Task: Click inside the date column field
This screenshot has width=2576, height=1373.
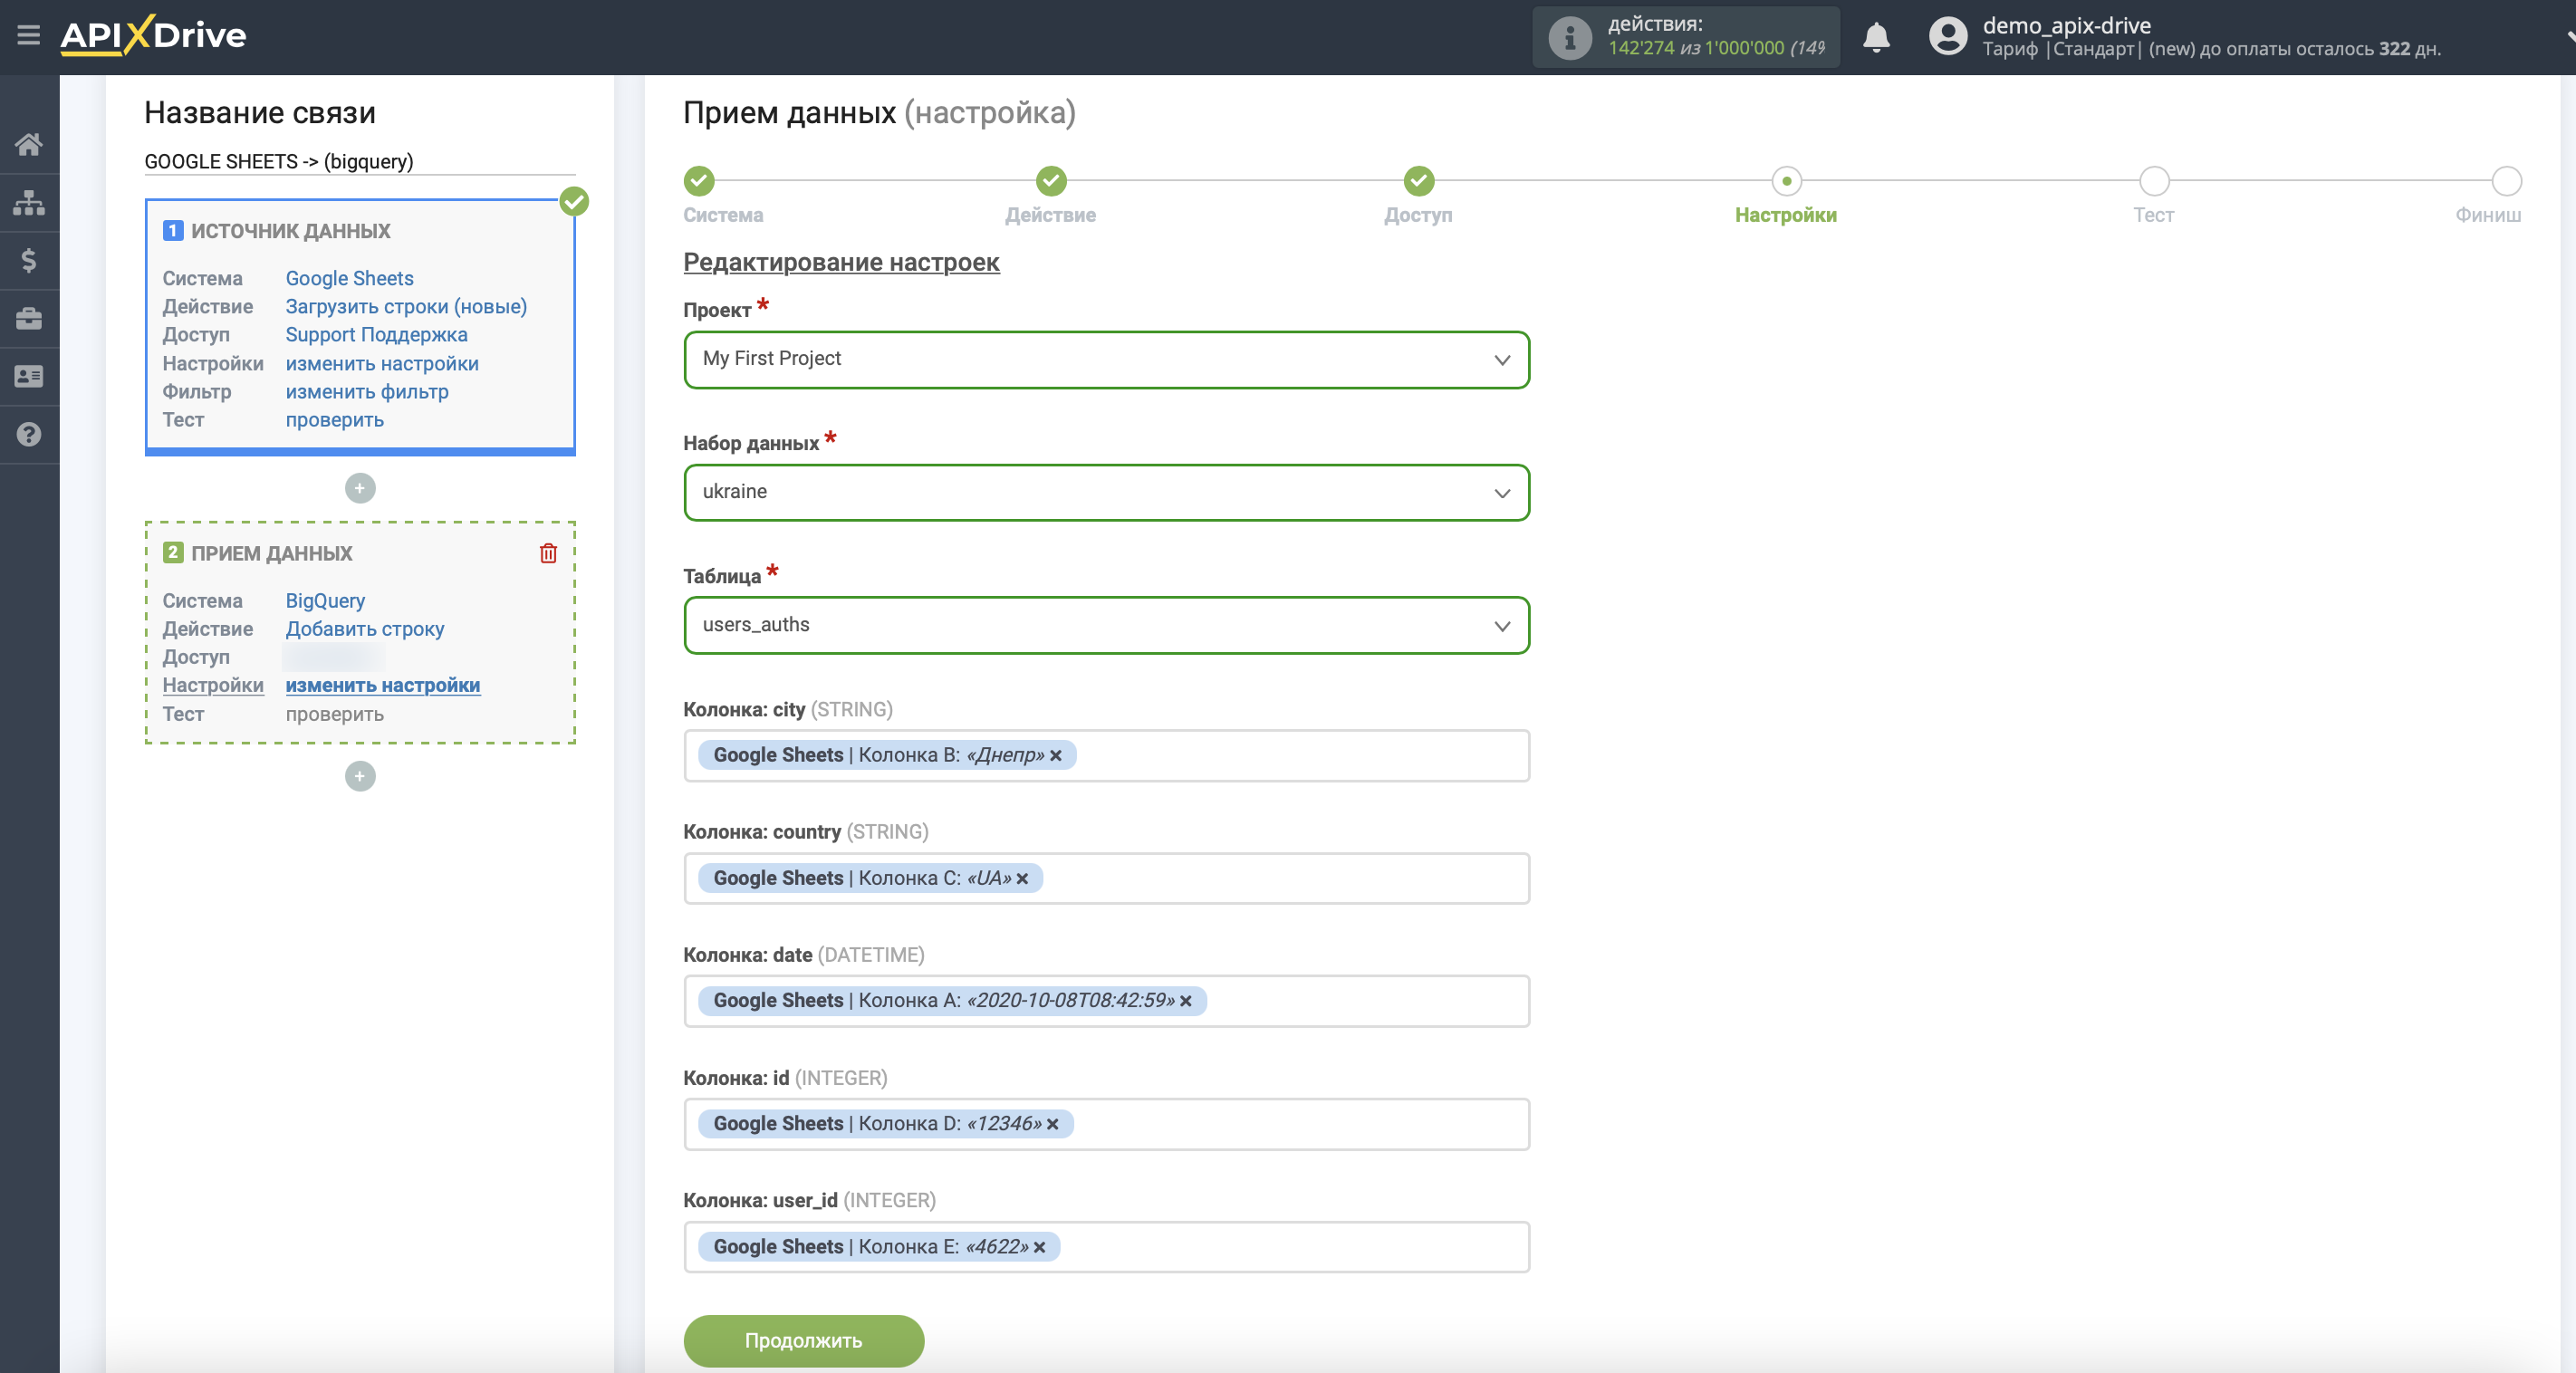Action: 1106,1001
